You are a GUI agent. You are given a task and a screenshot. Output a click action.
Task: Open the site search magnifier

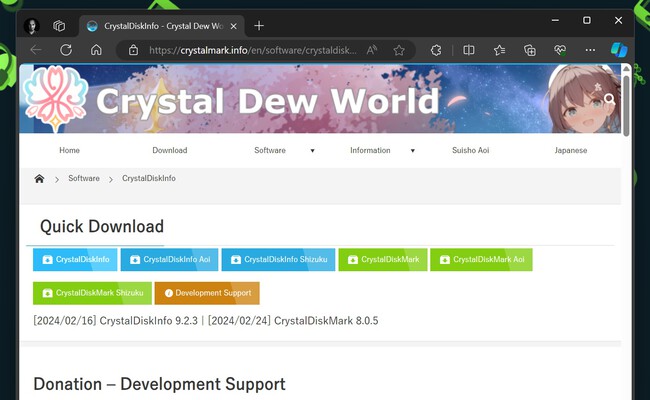(x=609, y=99)
